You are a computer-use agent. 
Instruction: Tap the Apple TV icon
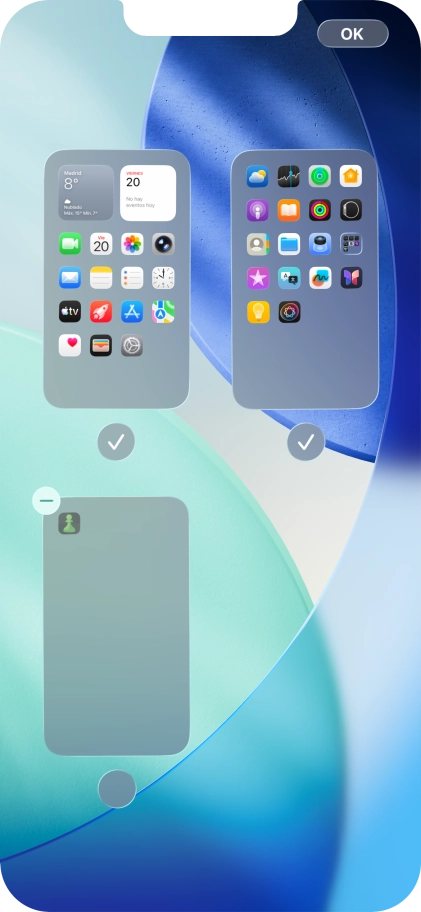click(70, 312)
